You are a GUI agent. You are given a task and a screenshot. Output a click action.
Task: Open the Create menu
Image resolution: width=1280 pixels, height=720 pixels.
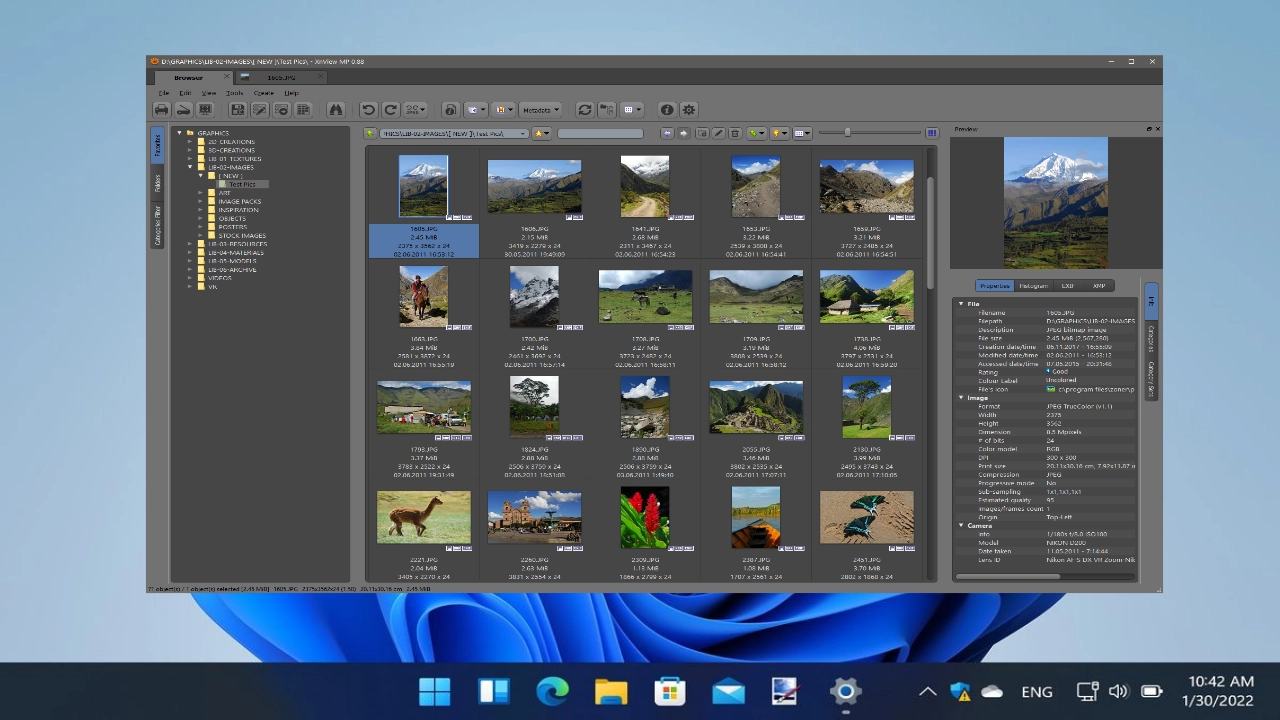263,92
